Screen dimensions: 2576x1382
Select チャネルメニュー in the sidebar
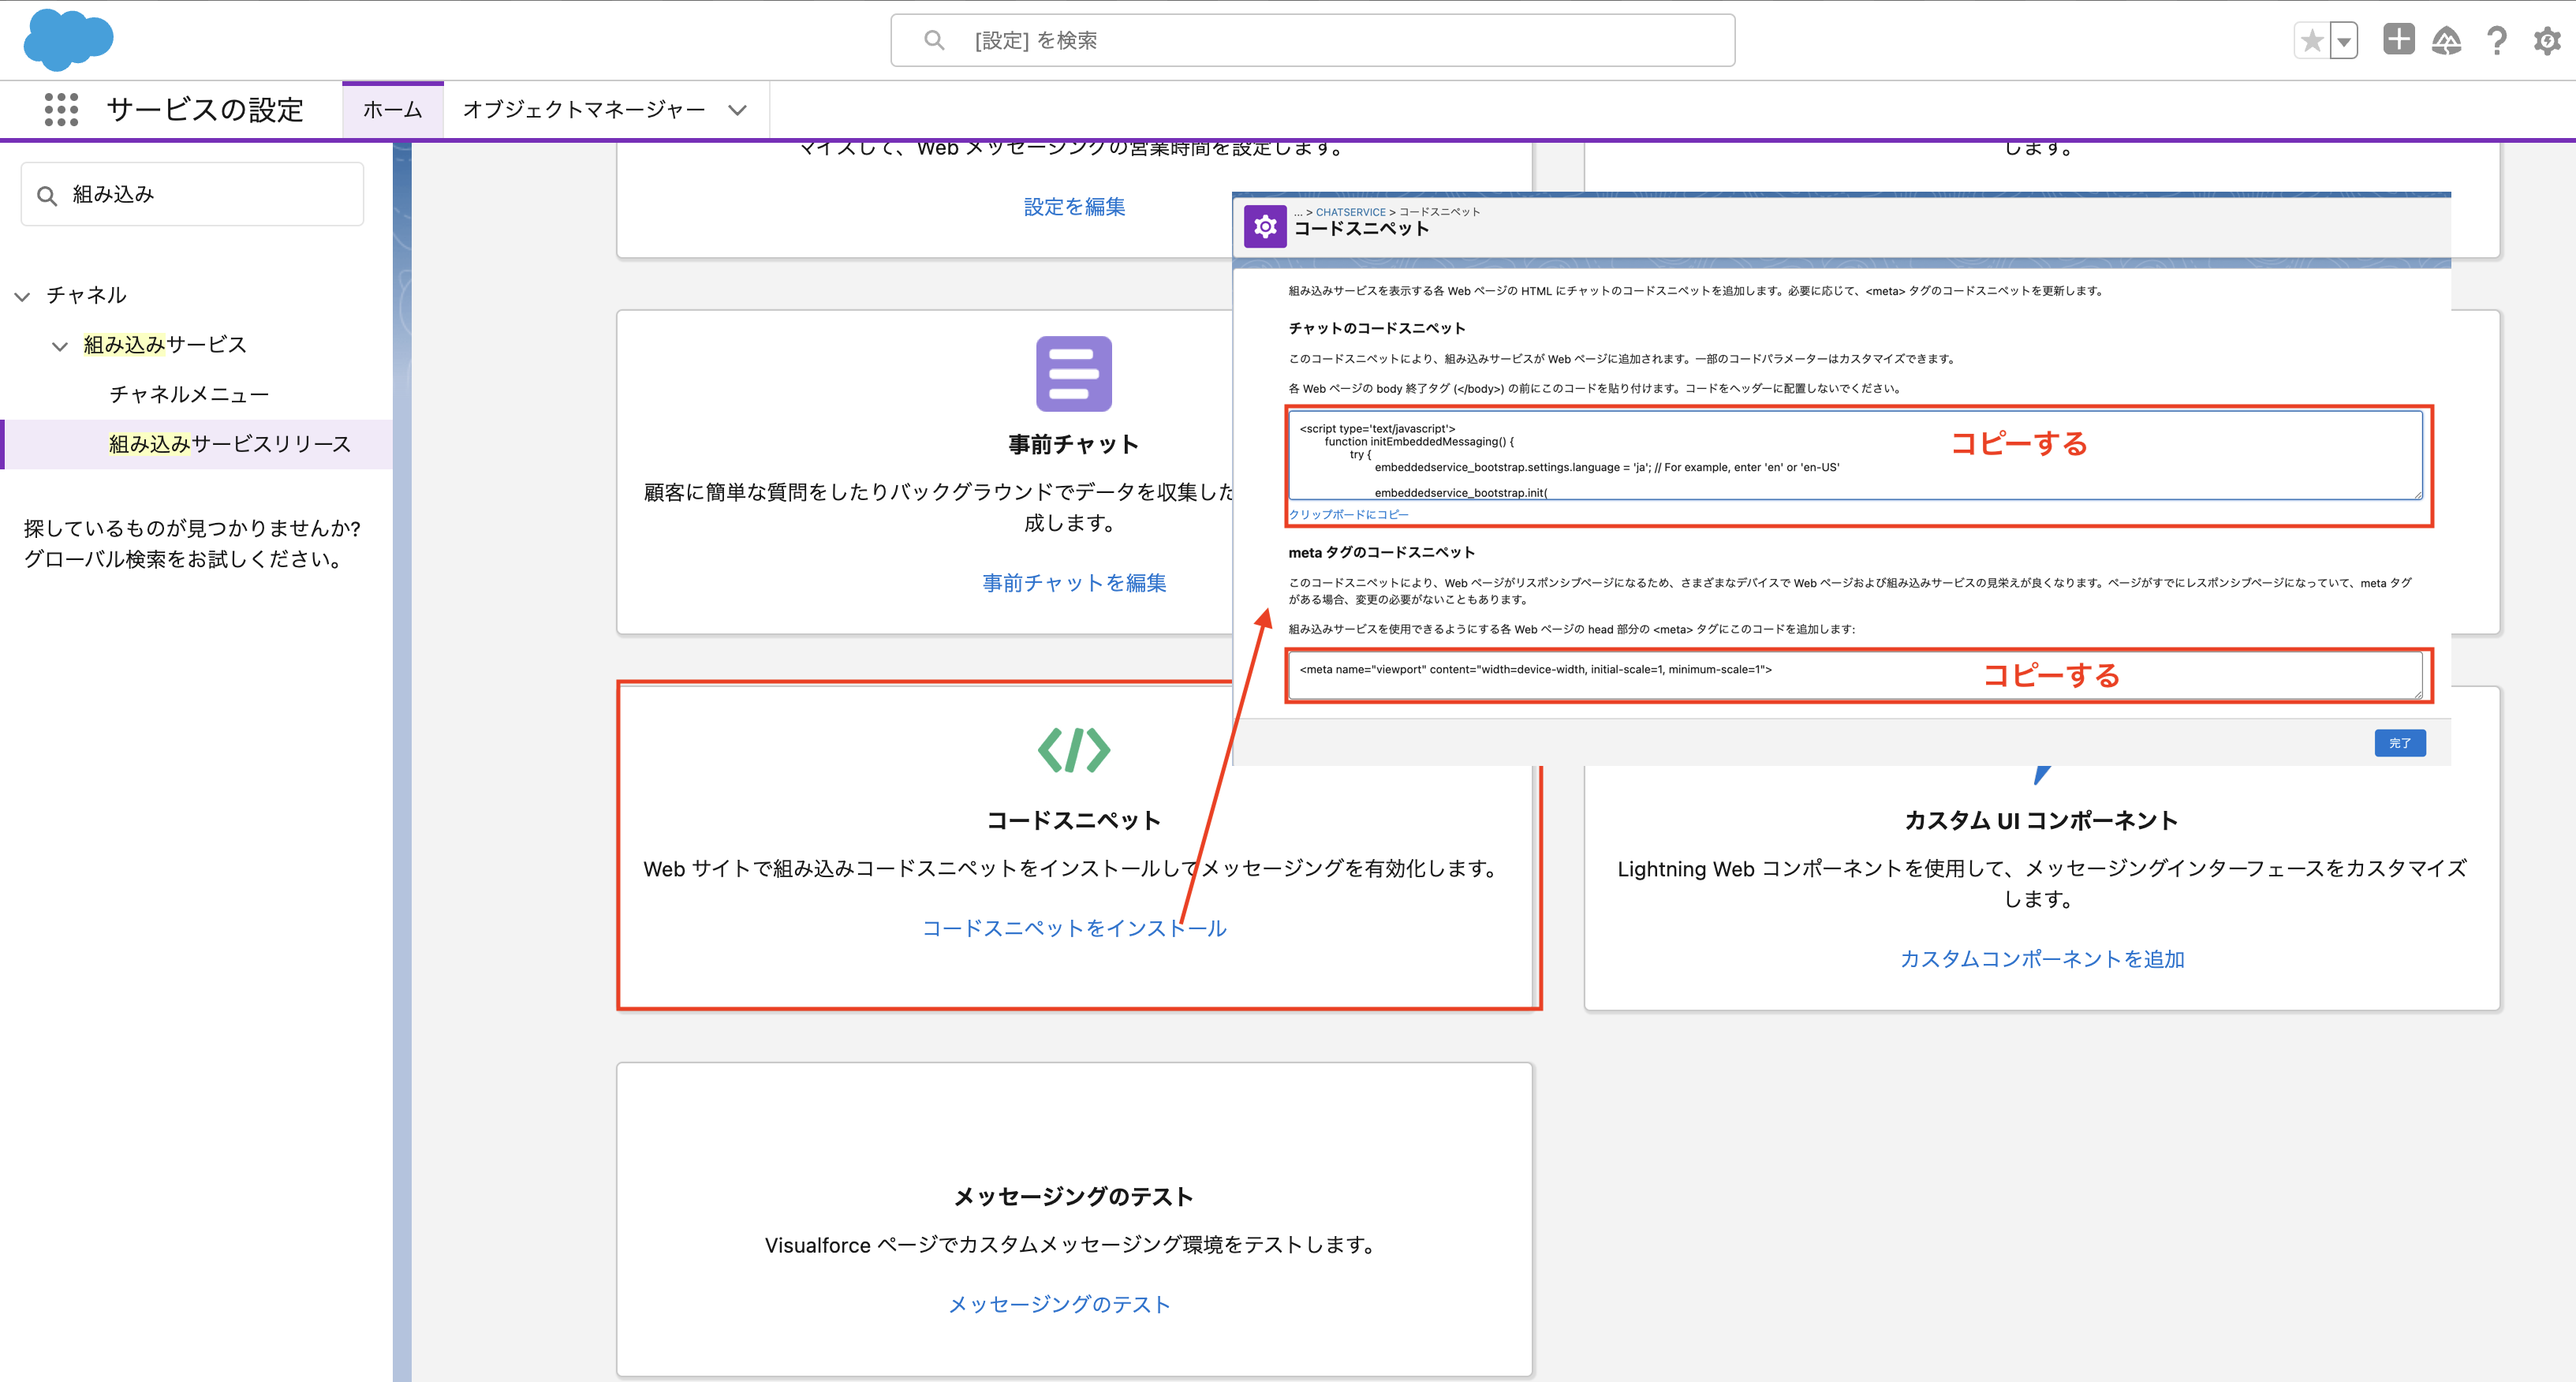point(189,394)
